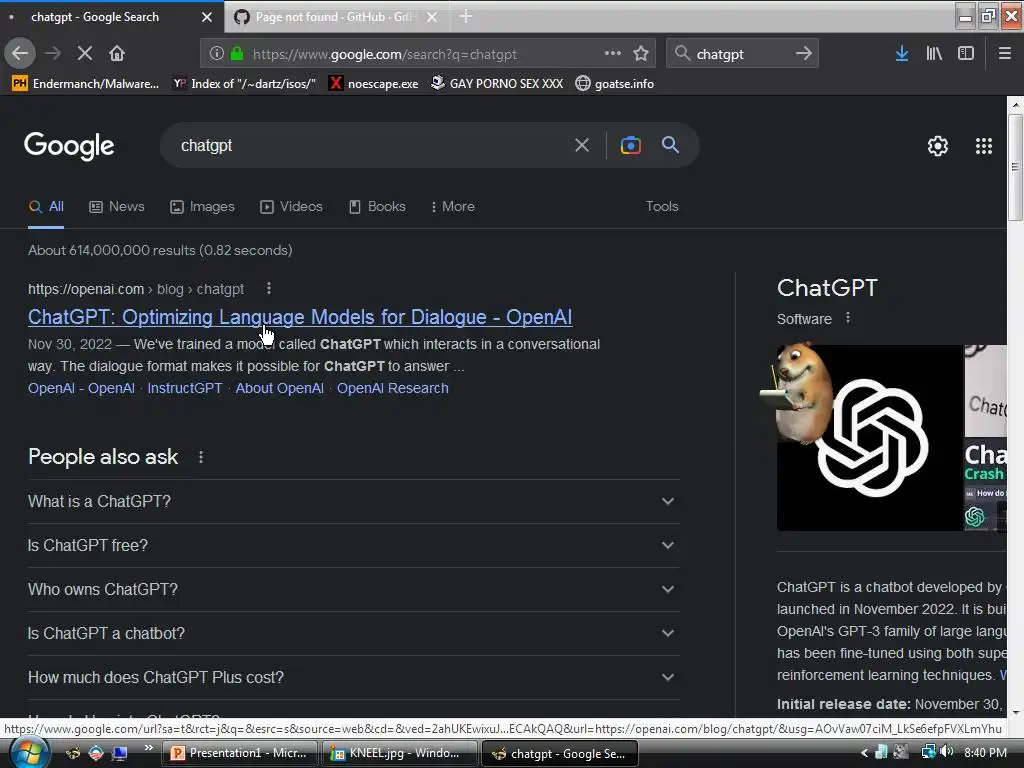Open the Firefox hamburger menu
Viewport: 1024px width, 768px height.
(1004, 54)
